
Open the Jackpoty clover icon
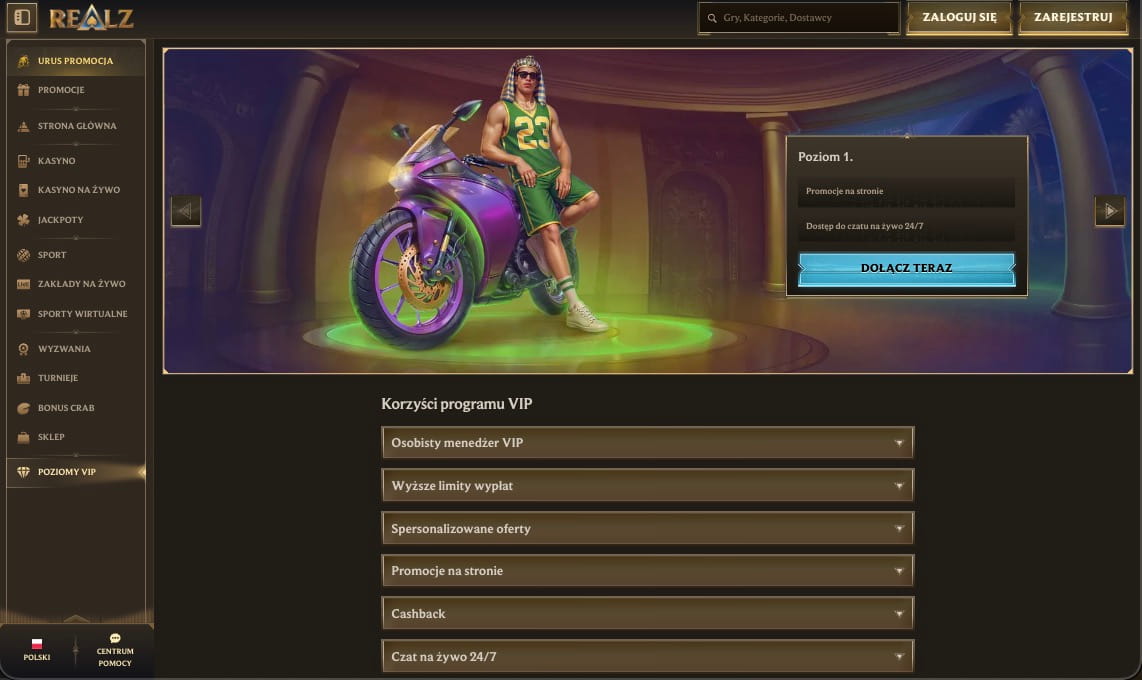(23, 219)
